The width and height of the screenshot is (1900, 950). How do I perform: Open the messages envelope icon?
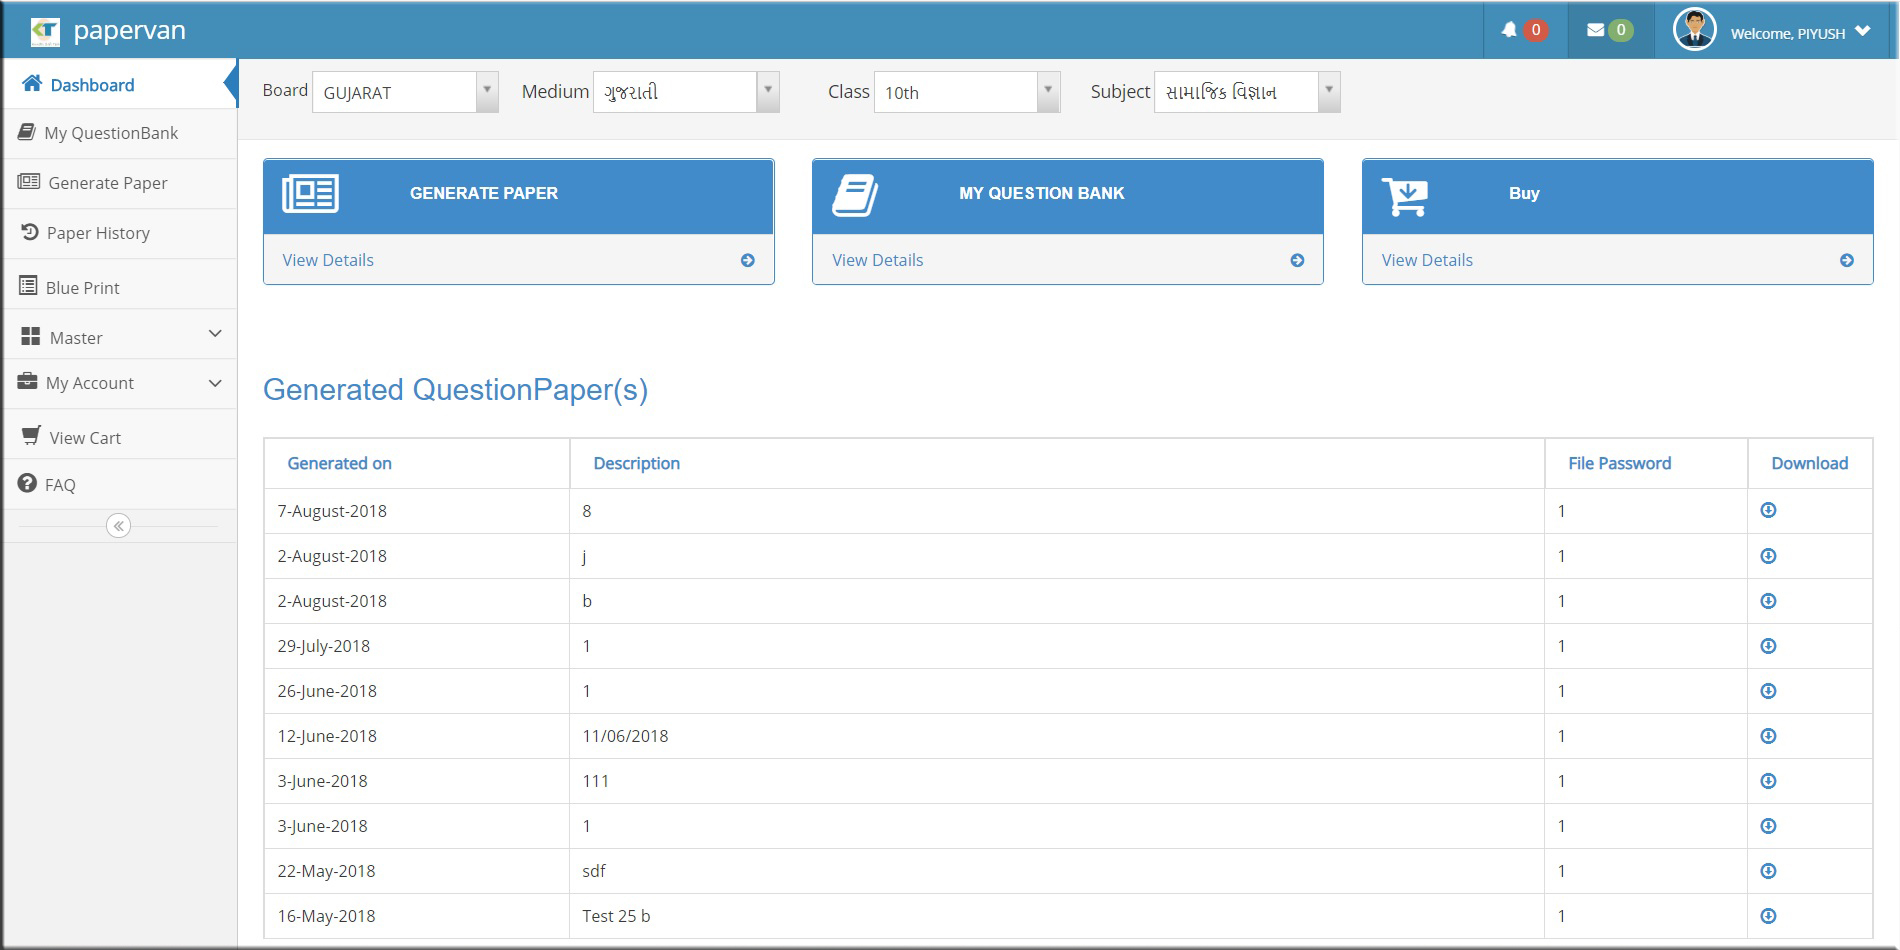[x=1596, y=31]
